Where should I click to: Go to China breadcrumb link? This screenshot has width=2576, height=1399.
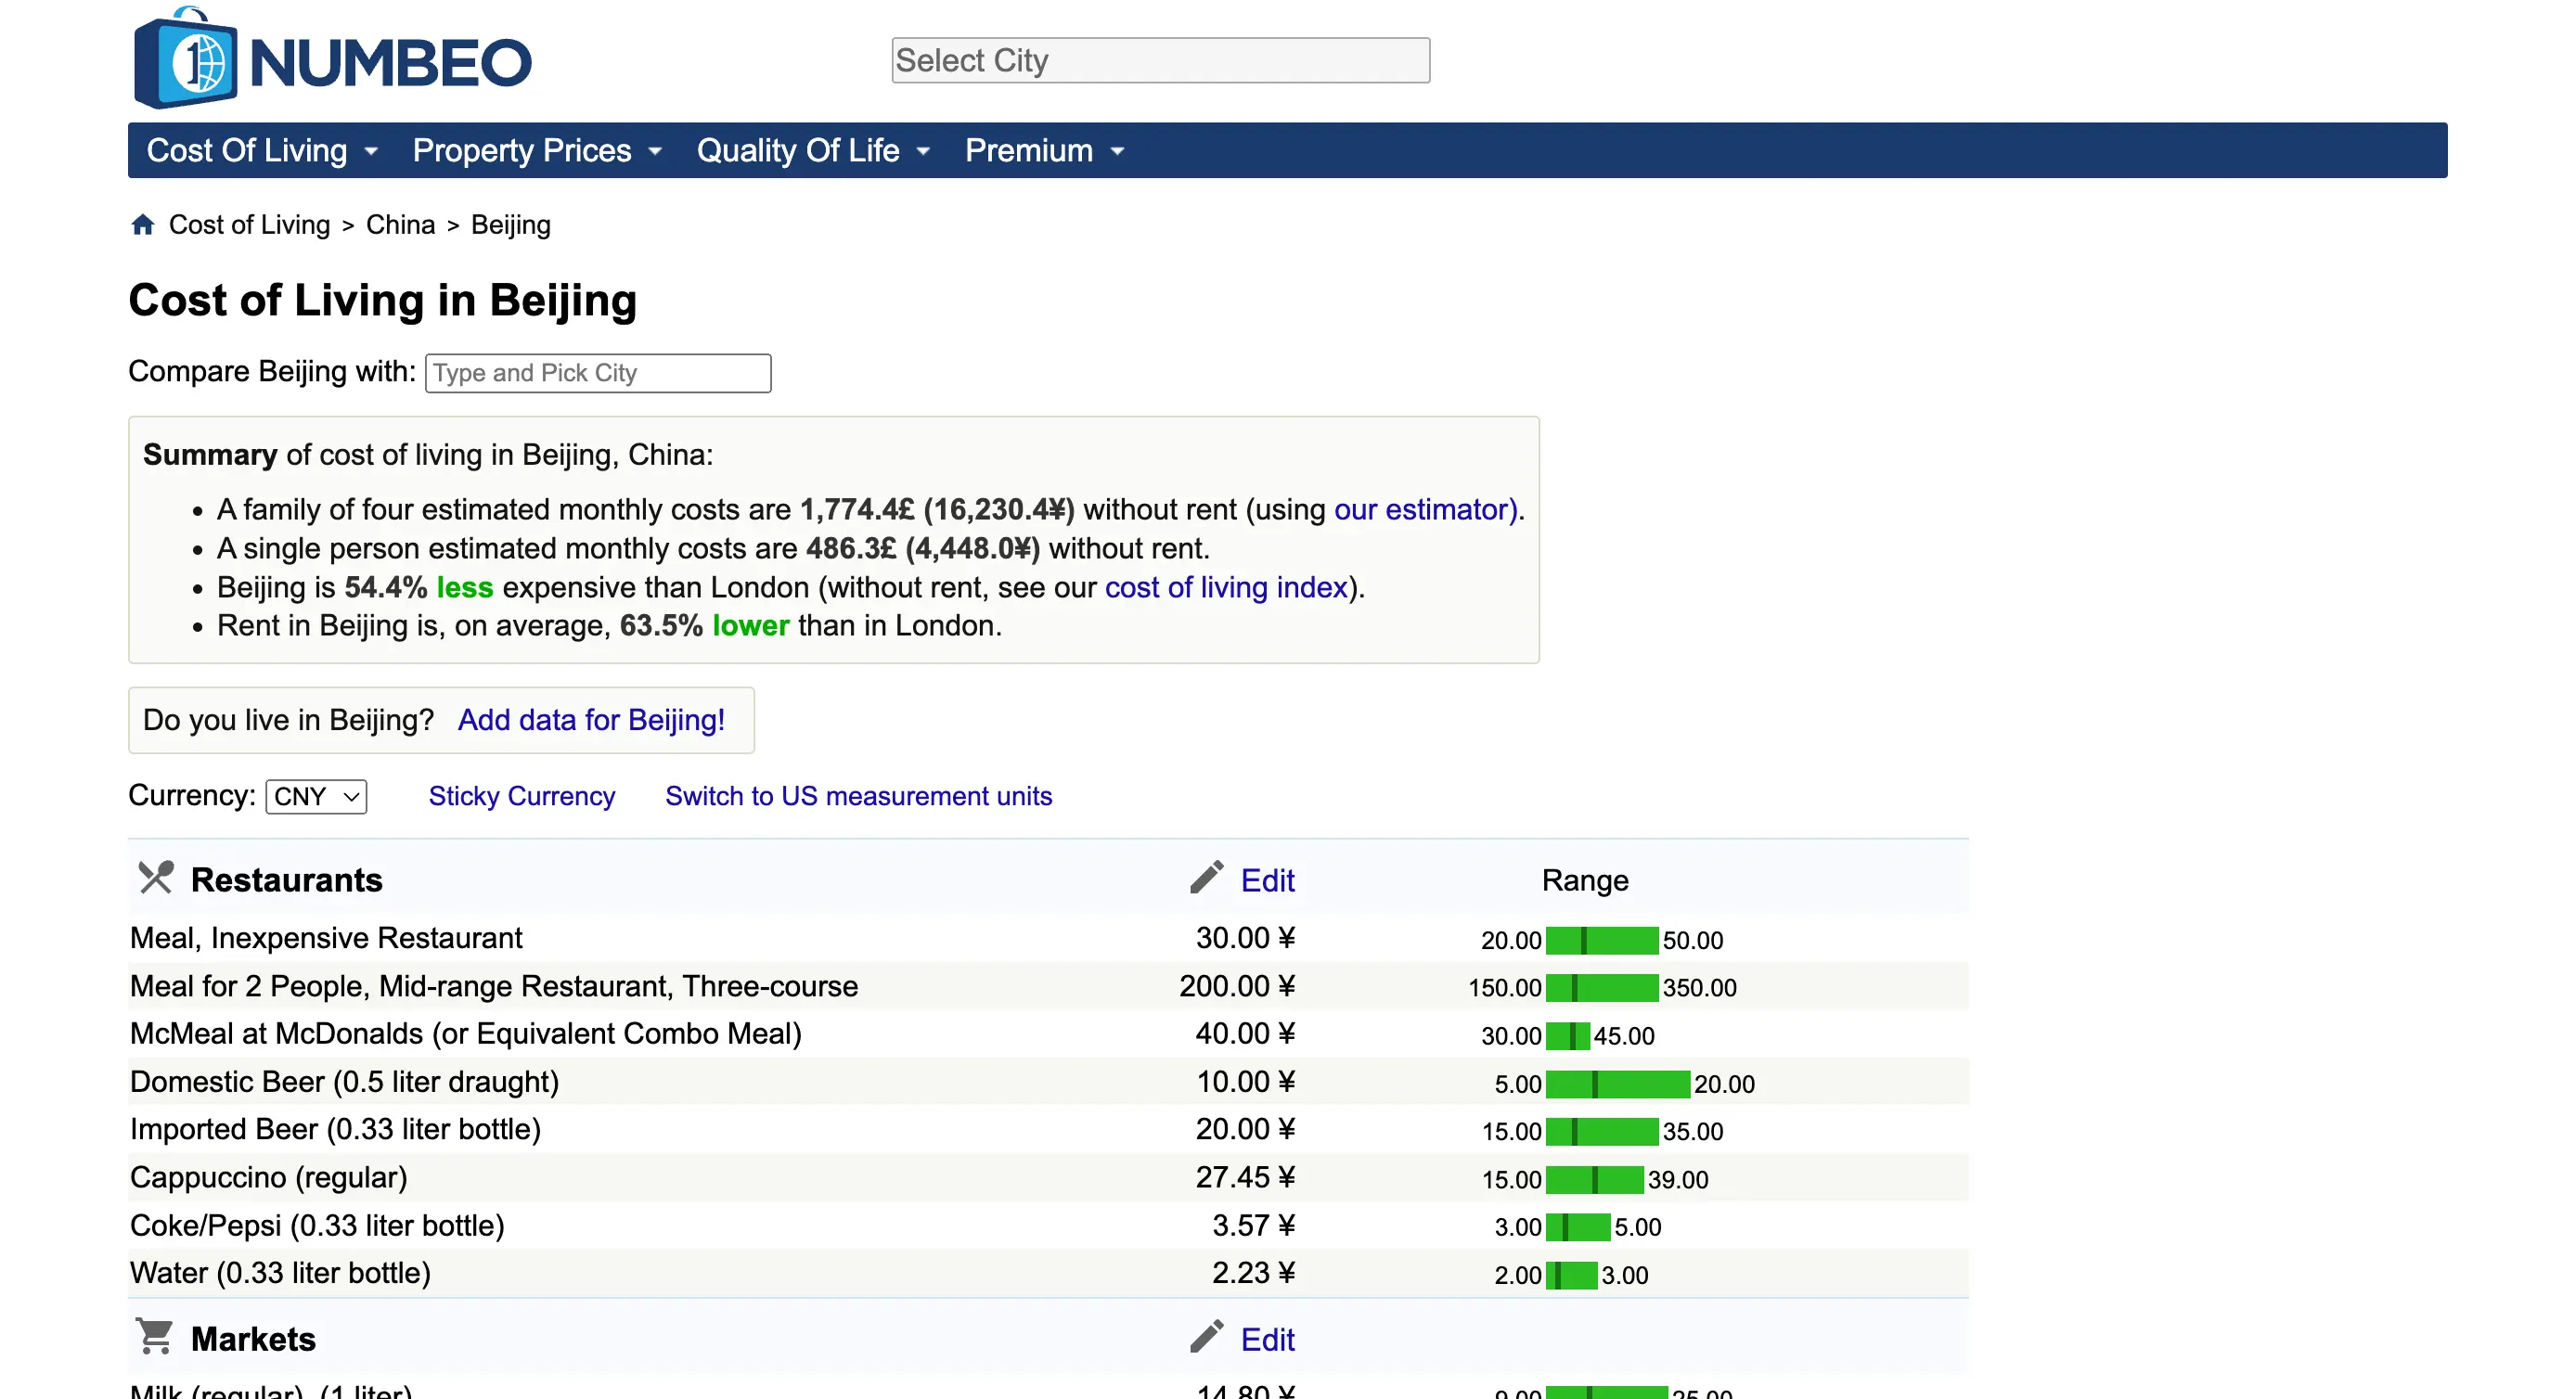pyautogui.click(x=400, y=225)
